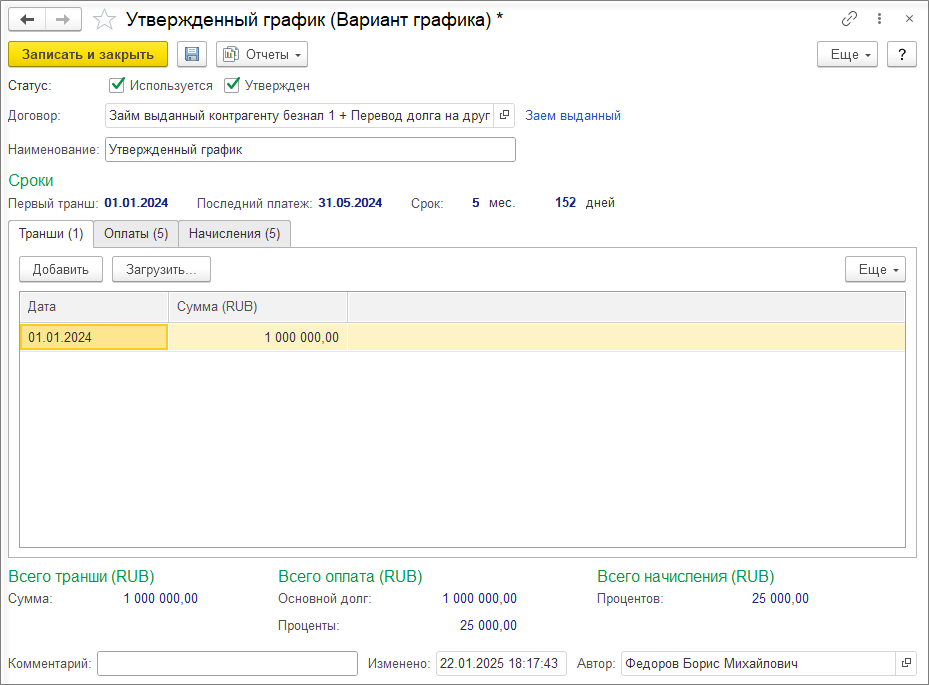
Task: Click the forward navigation arrow
Action: point(63,20)
